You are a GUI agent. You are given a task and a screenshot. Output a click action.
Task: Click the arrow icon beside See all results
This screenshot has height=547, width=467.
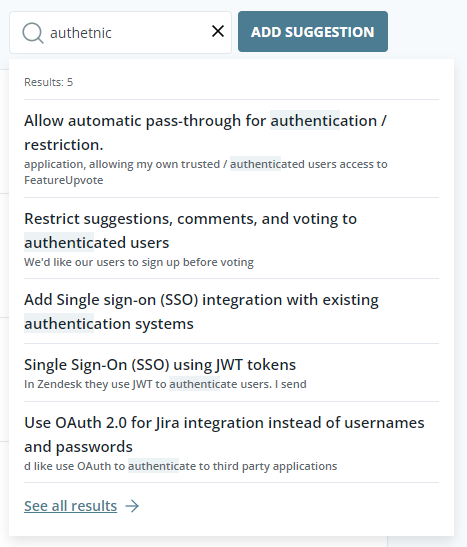[132, 506]
